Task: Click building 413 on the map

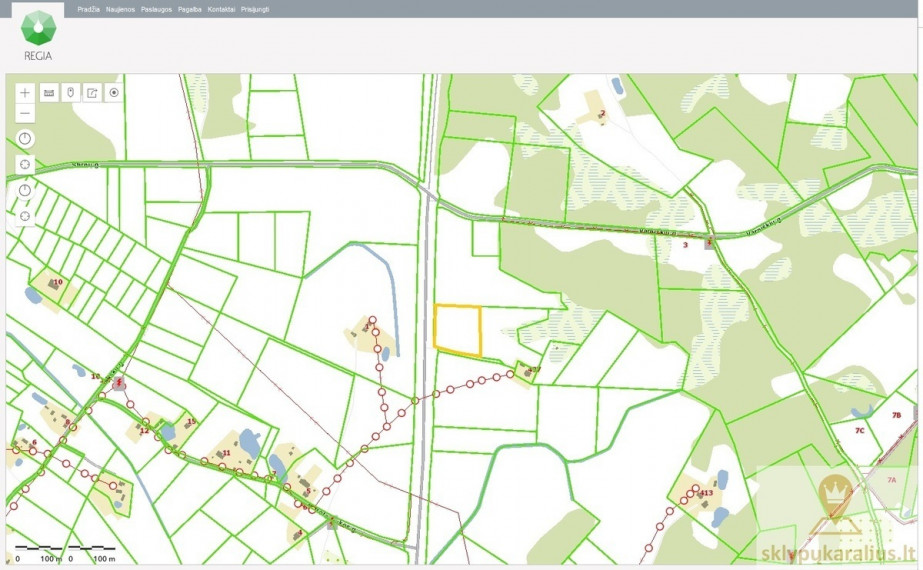Action: coord(706,493)
